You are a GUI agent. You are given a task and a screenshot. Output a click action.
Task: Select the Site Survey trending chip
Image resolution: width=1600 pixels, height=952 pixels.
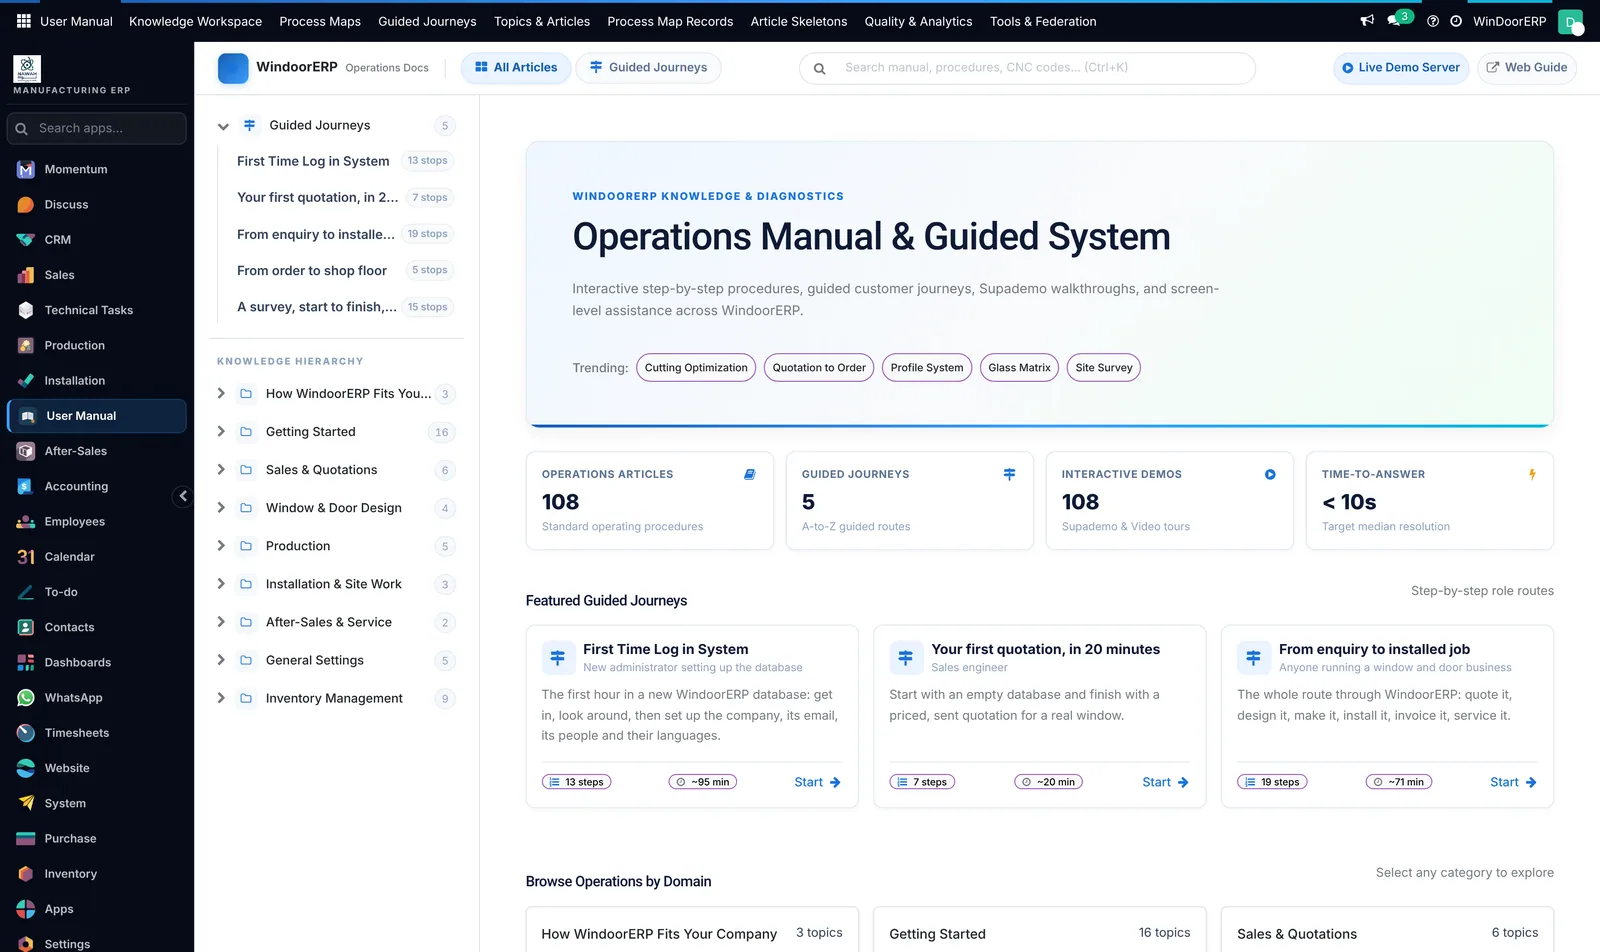coord(1104,368)
